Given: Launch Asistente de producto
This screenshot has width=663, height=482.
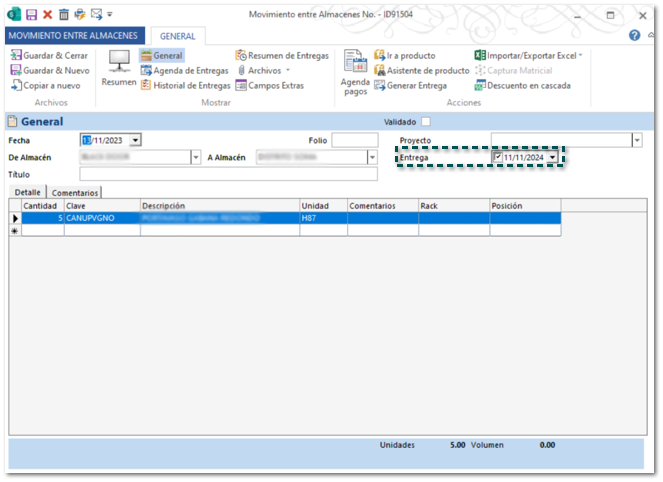Looking at the screenshot, I should (422, 70).
